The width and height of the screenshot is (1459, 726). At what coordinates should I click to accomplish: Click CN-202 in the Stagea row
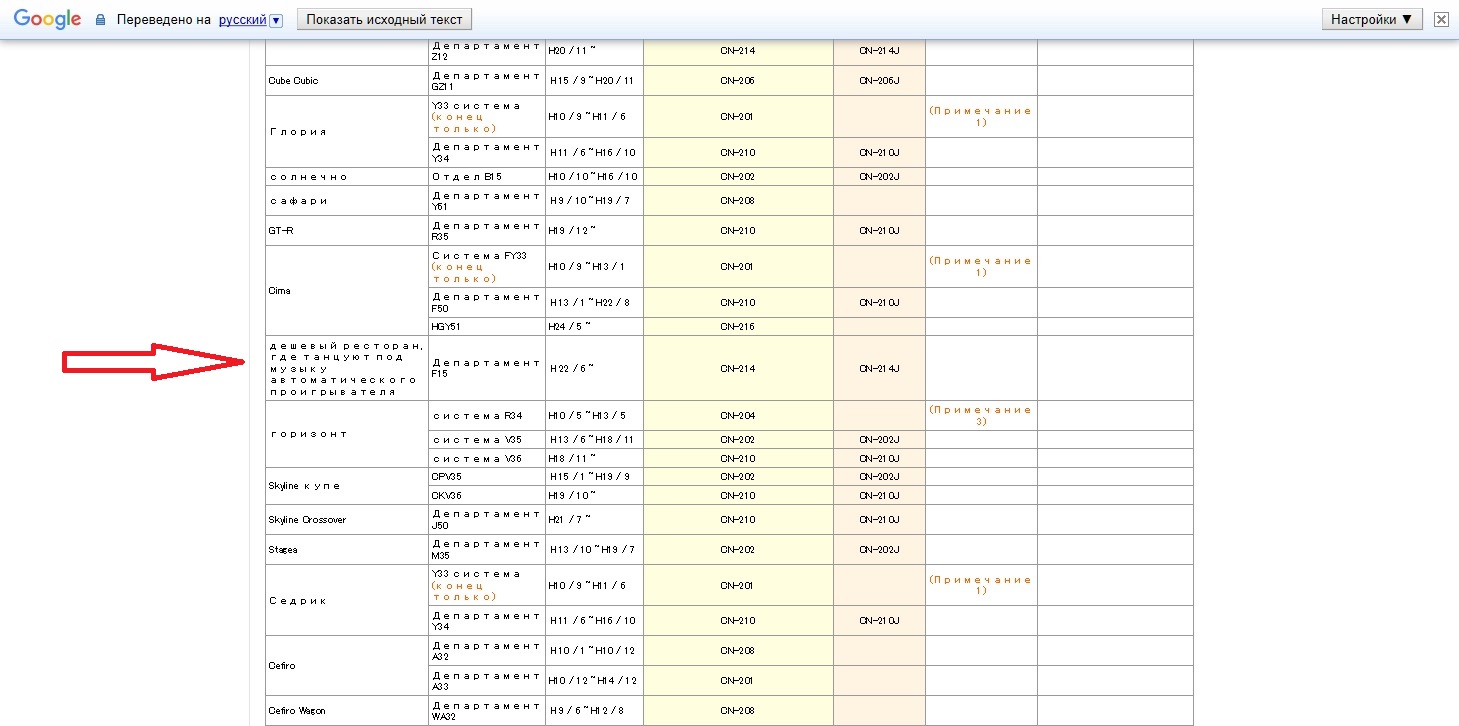[738, 550]
